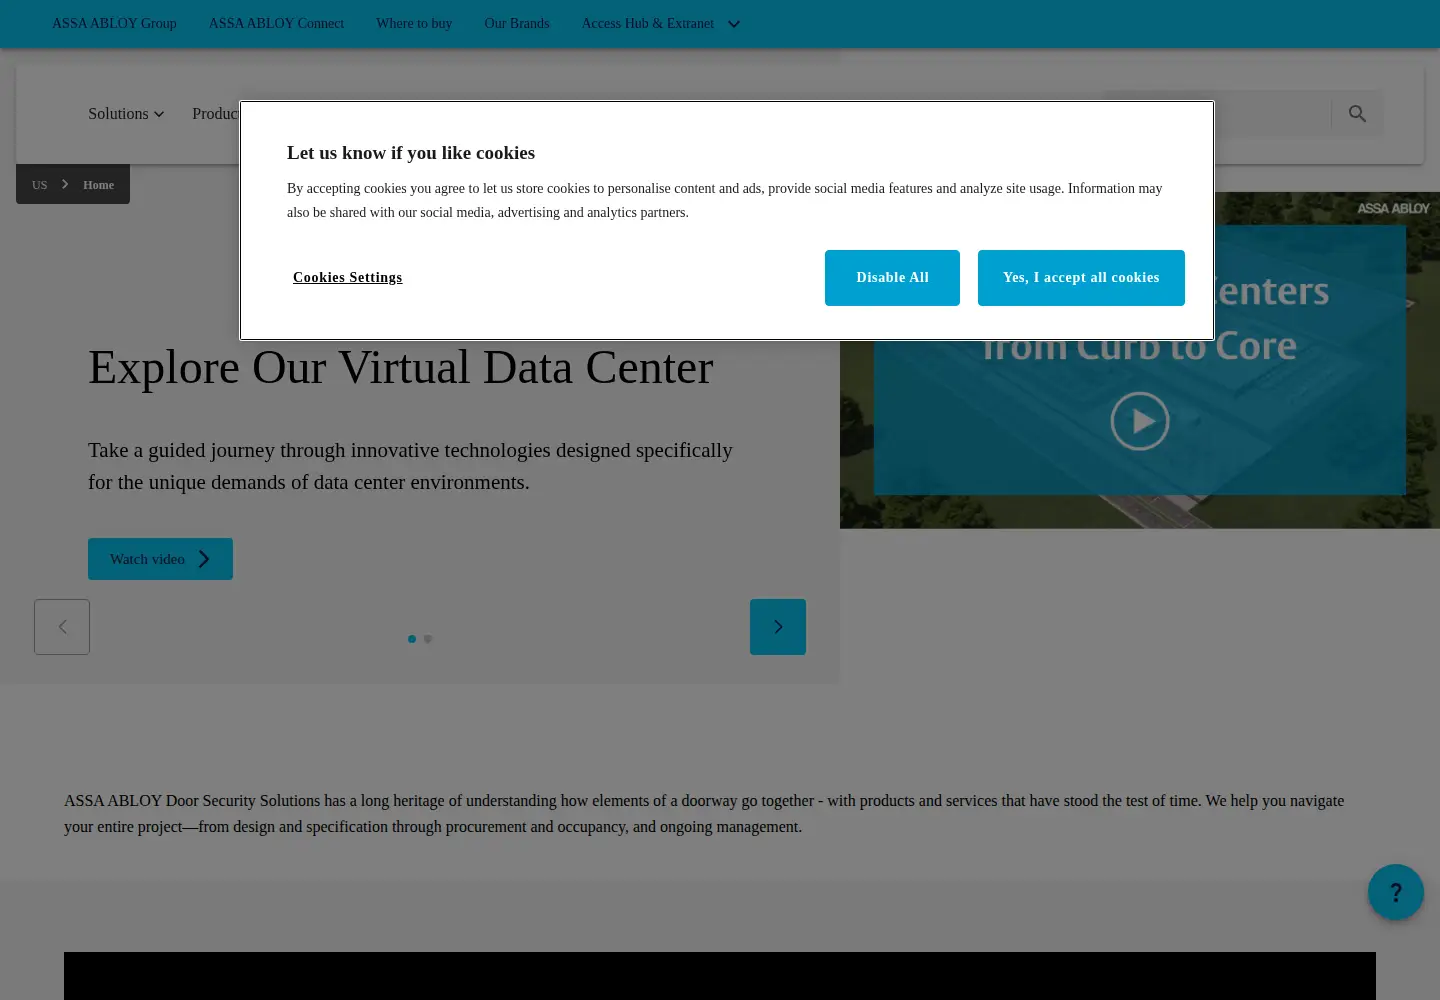Expand the Access Hub & Extranet dropdown
Screen dimensions: 1440x1000
pyautogui.click(x=661, y=23)
